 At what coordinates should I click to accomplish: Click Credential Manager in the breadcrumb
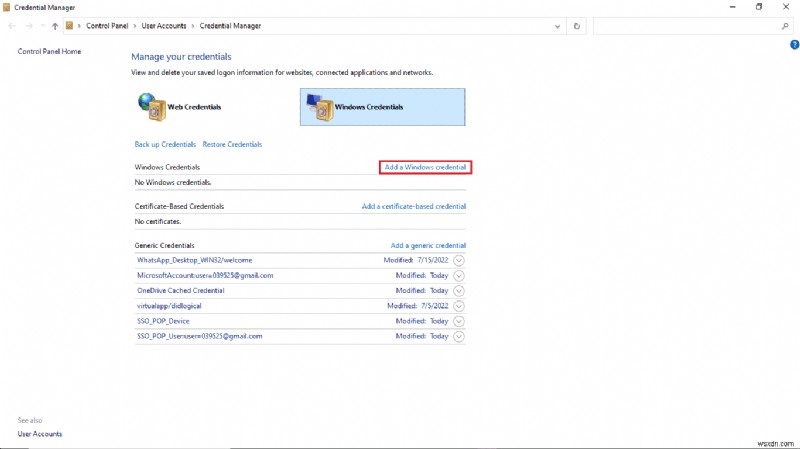(x=230, y=26)
